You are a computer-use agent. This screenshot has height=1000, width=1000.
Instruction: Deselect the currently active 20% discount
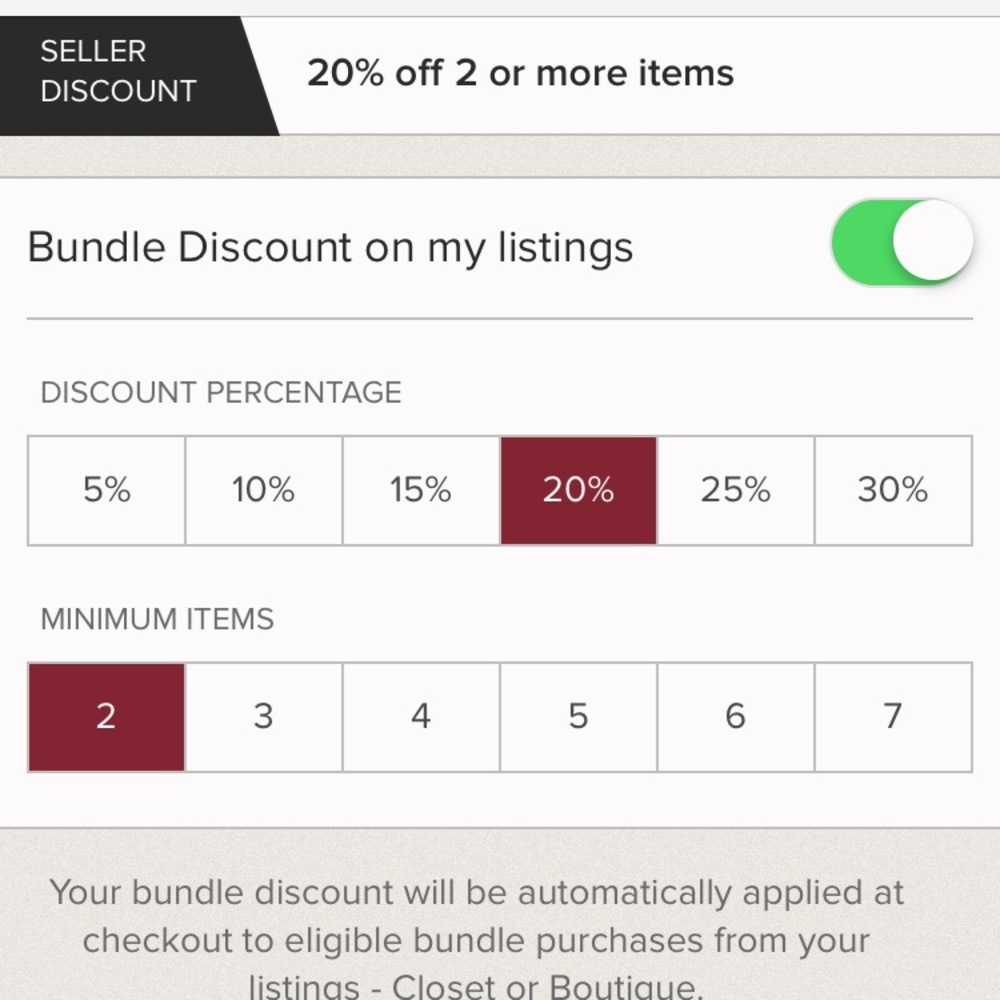(578, 490)
